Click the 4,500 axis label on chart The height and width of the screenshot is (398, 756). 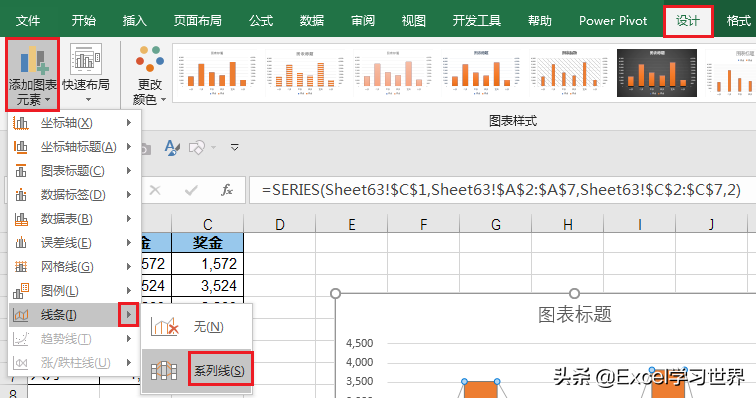pos(359,343)
